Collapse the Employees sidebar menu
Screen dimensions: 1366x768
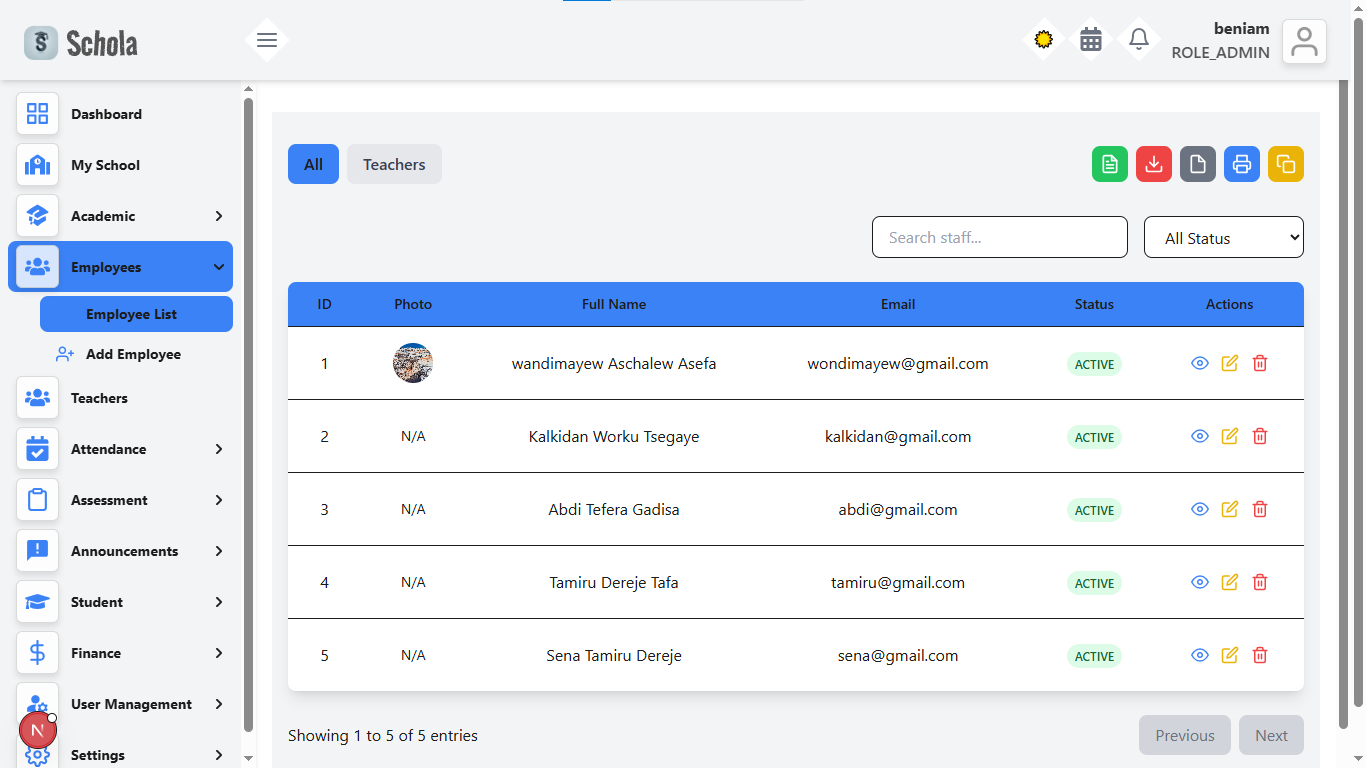click(x=120, y=266)
